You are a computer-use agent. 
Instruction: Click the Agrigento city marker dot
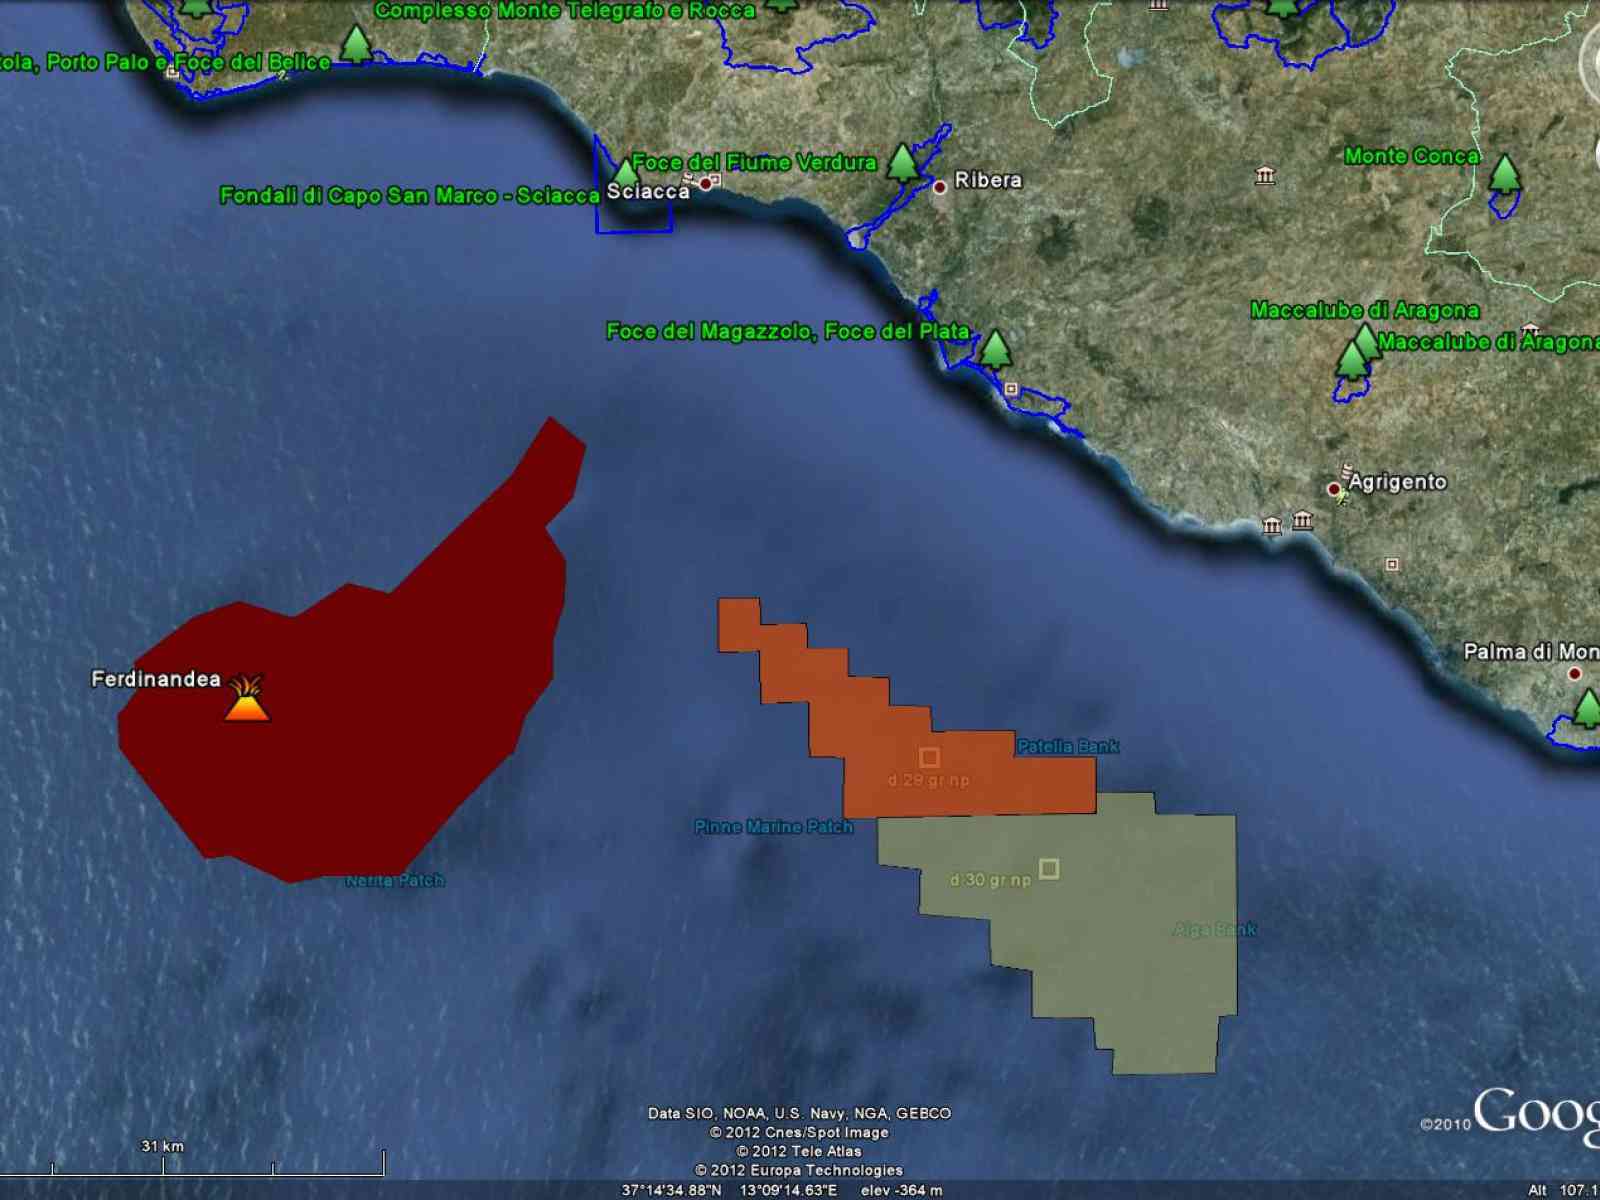click(x=1333, y=489)
